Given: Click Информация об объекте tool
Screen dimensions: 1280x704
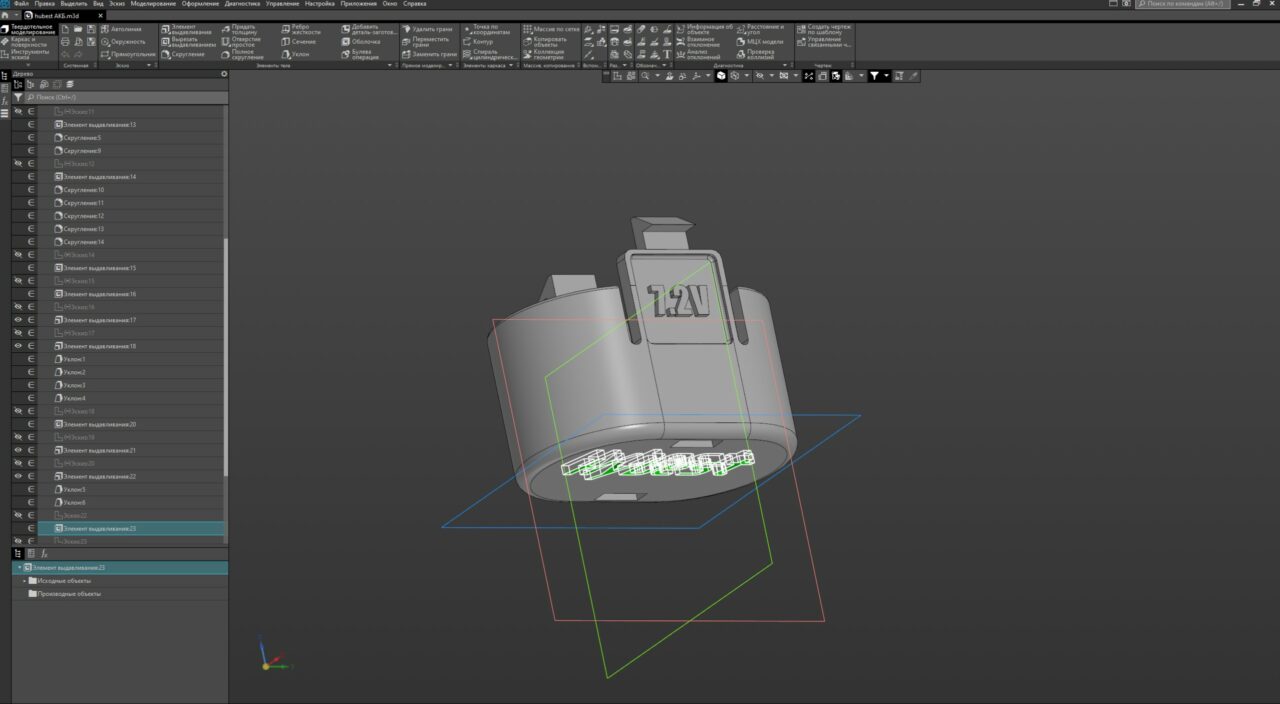Looking at the screenshot, I should (x=706, y=29).
